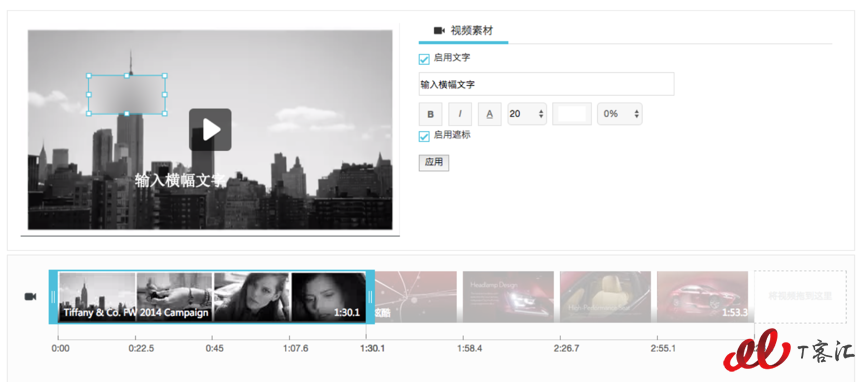Click the 0:45 timeline marker

pyautogui.click(x=214, y=349)
